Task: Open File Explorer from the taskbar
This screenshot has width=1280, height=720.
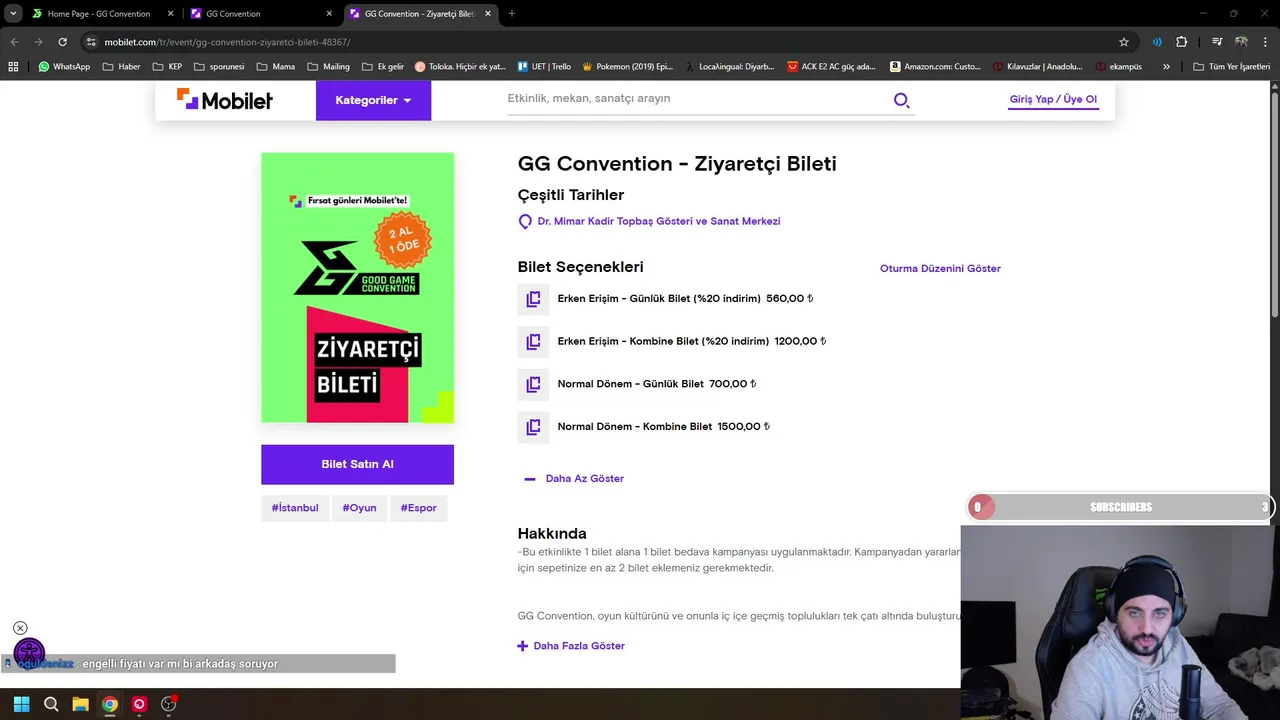Action: click(x=80, y=704)
